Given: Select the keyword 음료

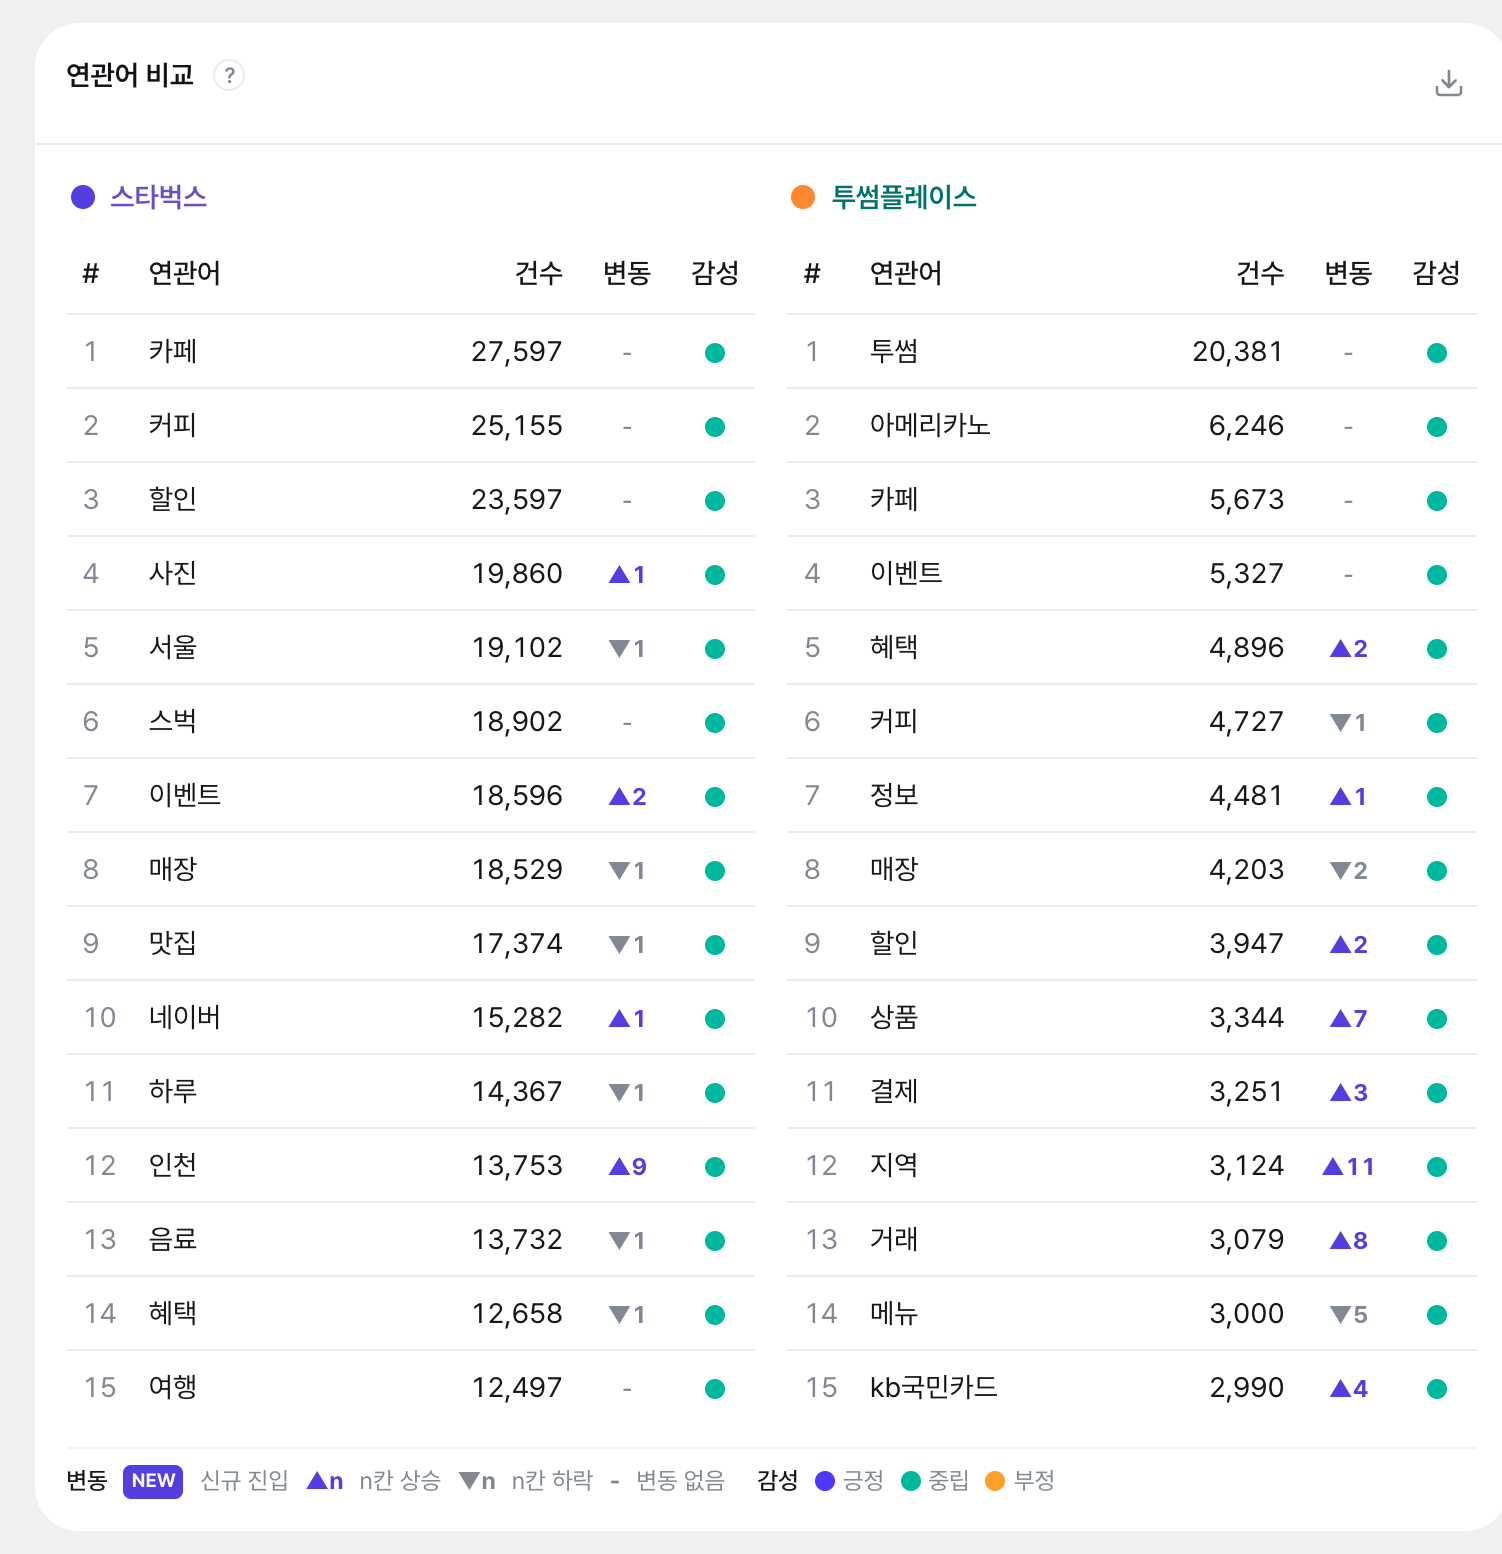Looking at the screenshot, I should point(173,1239).
